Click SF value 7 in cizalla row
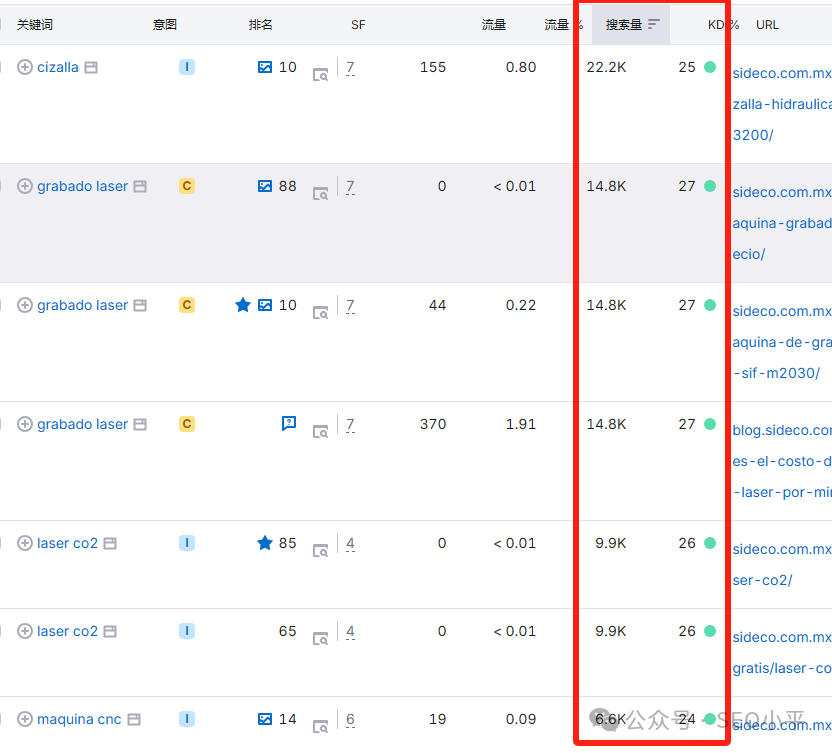832x753 pixels. (350, 67)
